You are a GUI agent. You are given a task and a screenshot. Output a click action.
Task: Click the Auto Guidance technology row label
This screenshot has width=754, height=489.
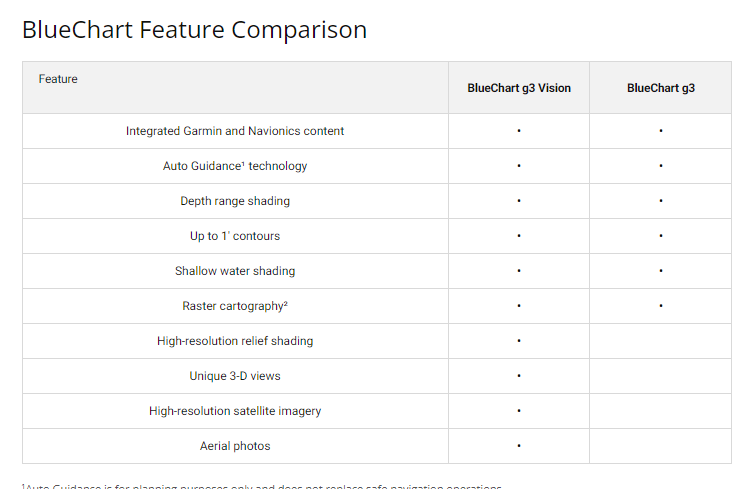(x=235, y=166)
